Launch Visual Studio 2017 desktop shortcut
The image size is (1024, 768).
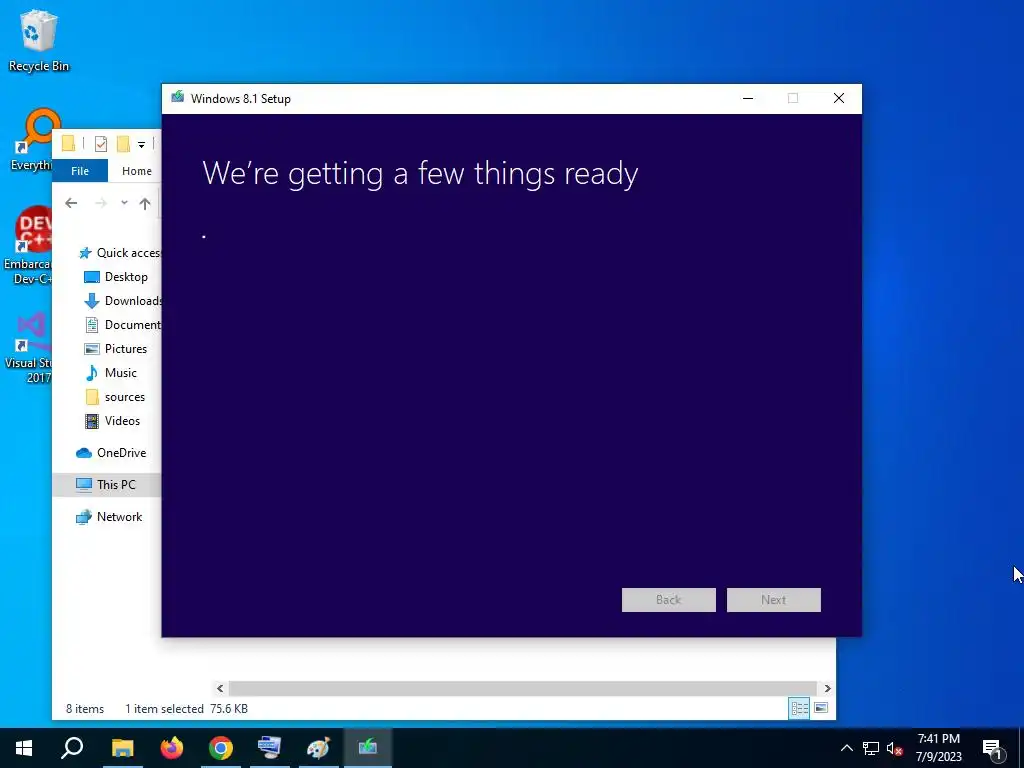(x=27, y=347)
